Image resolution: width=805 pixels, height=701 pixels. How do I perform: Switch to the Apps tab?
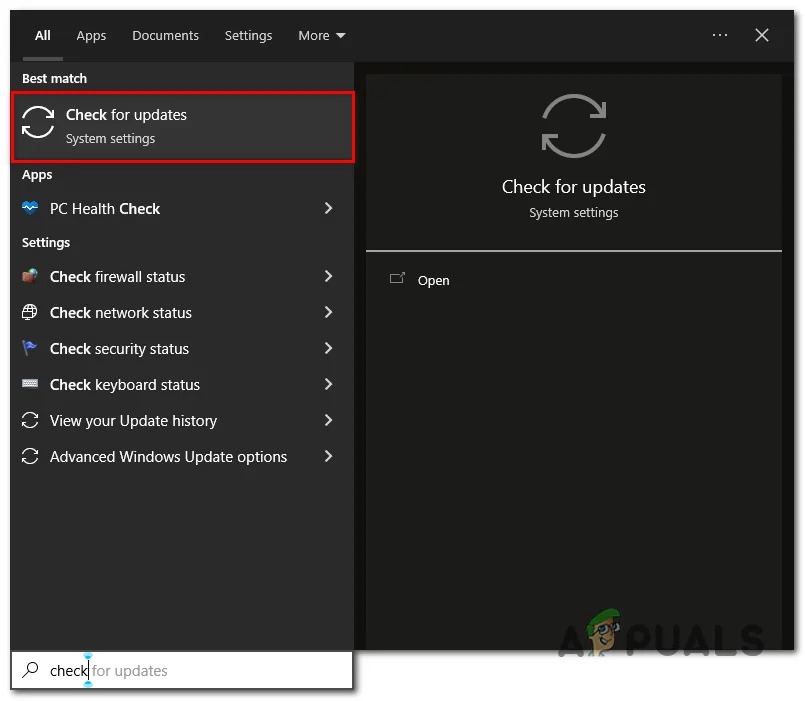coord(91,35)
